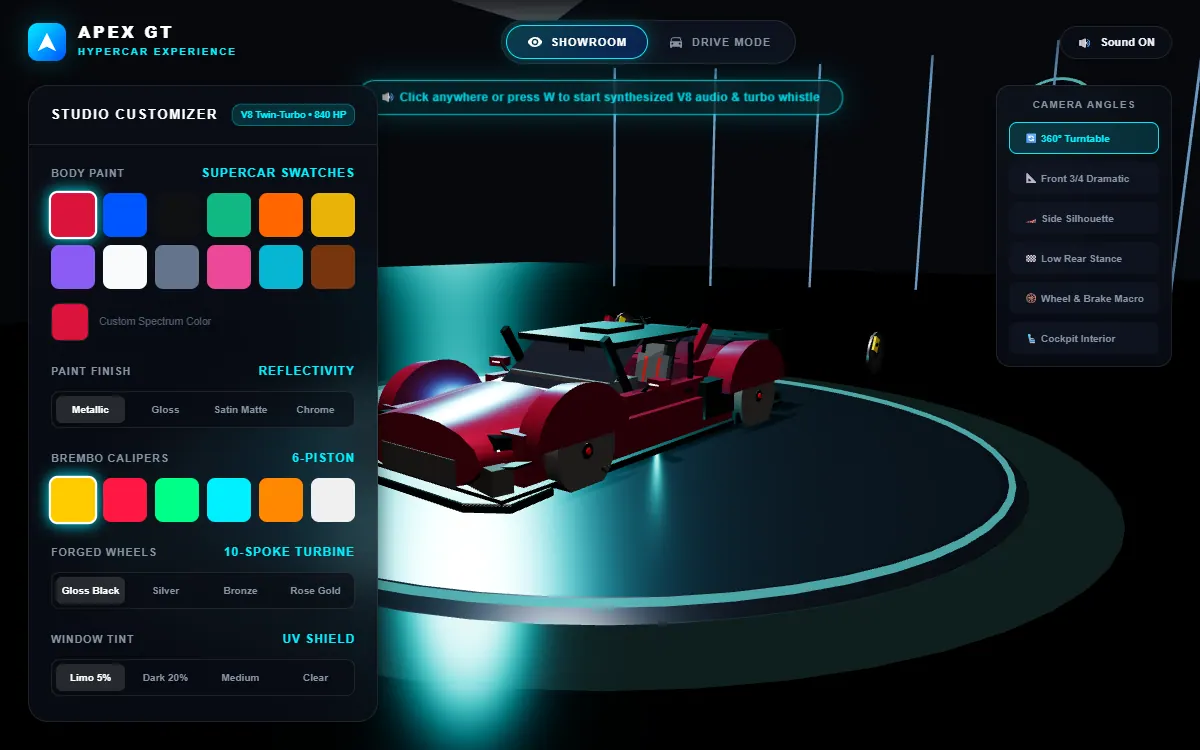Switch camera to Side Silhouette
The width and height of the screenshot is (1200, 750).
point(1084,218)
